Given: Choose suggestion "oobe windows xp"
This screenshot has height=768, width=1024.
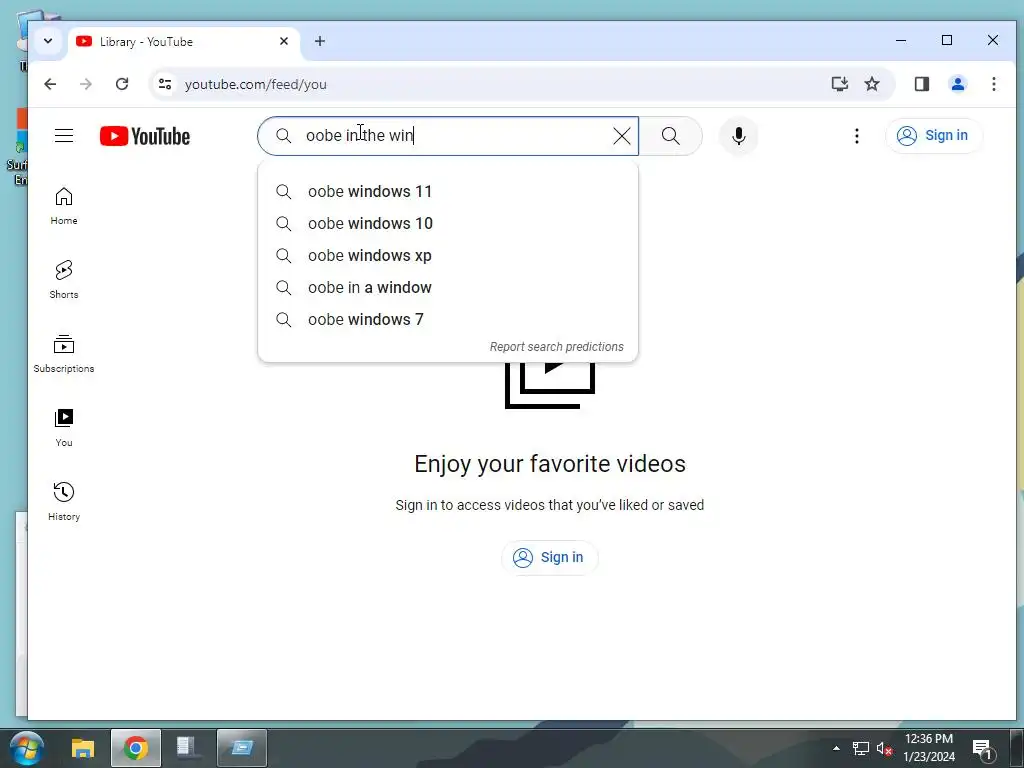Looking at the screenshot, I should coord(448,255).
